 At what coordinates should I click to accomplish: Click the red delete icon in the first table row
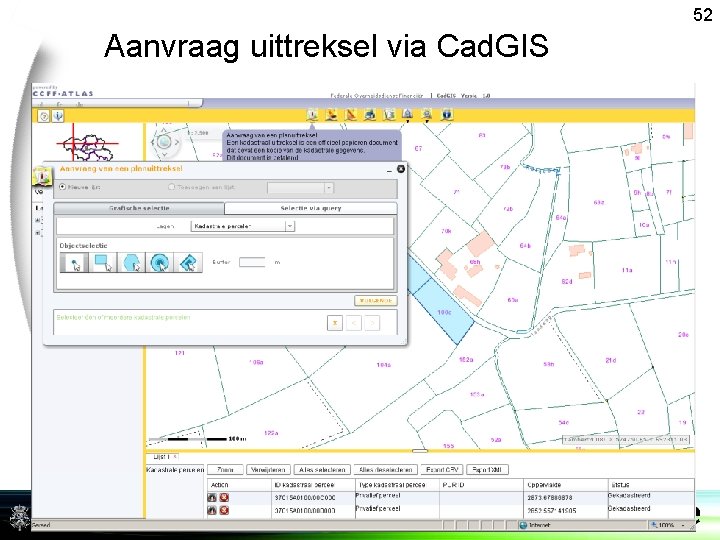[x=224, y=497]
